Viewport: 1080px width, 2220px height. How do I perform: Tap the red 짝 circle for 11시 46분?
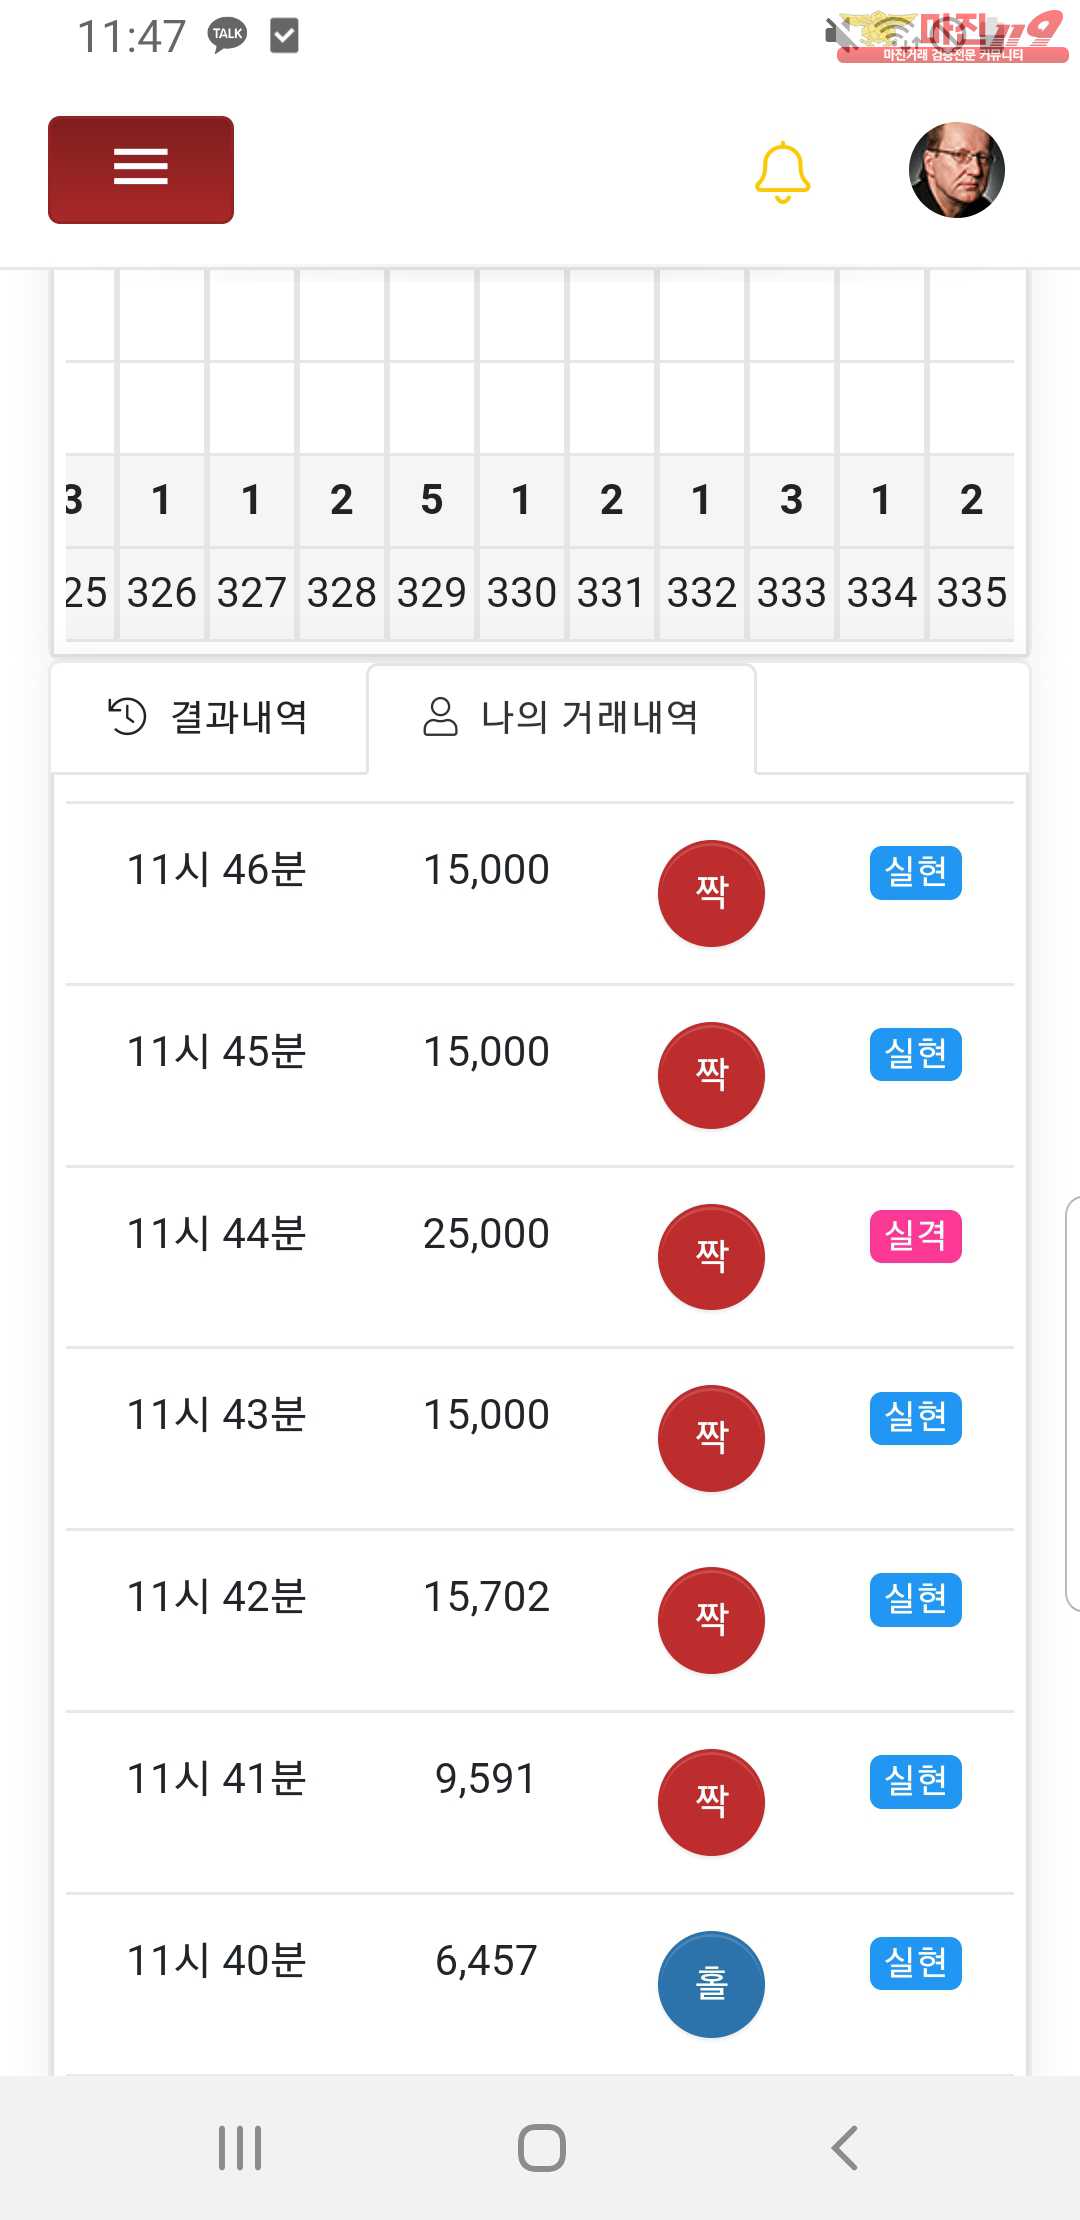point(711,892)
